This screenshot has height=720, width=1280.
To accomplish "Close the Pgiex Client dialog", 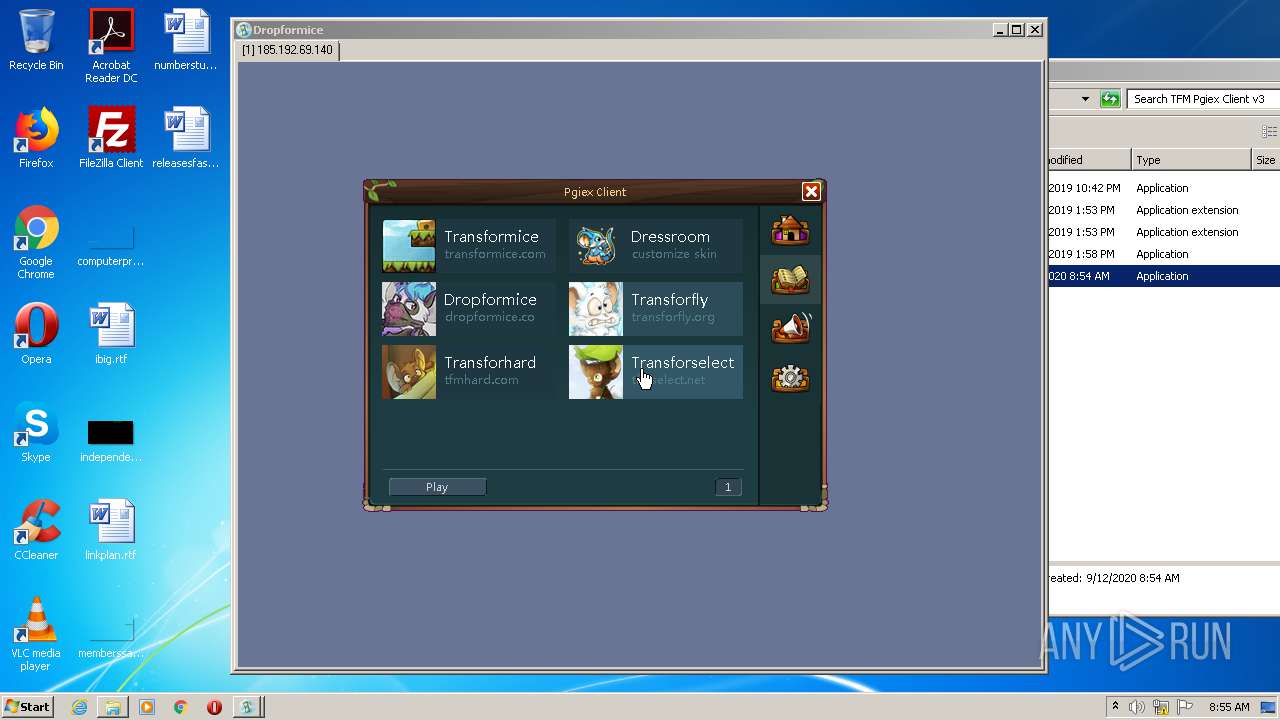I will coord(811,192).
